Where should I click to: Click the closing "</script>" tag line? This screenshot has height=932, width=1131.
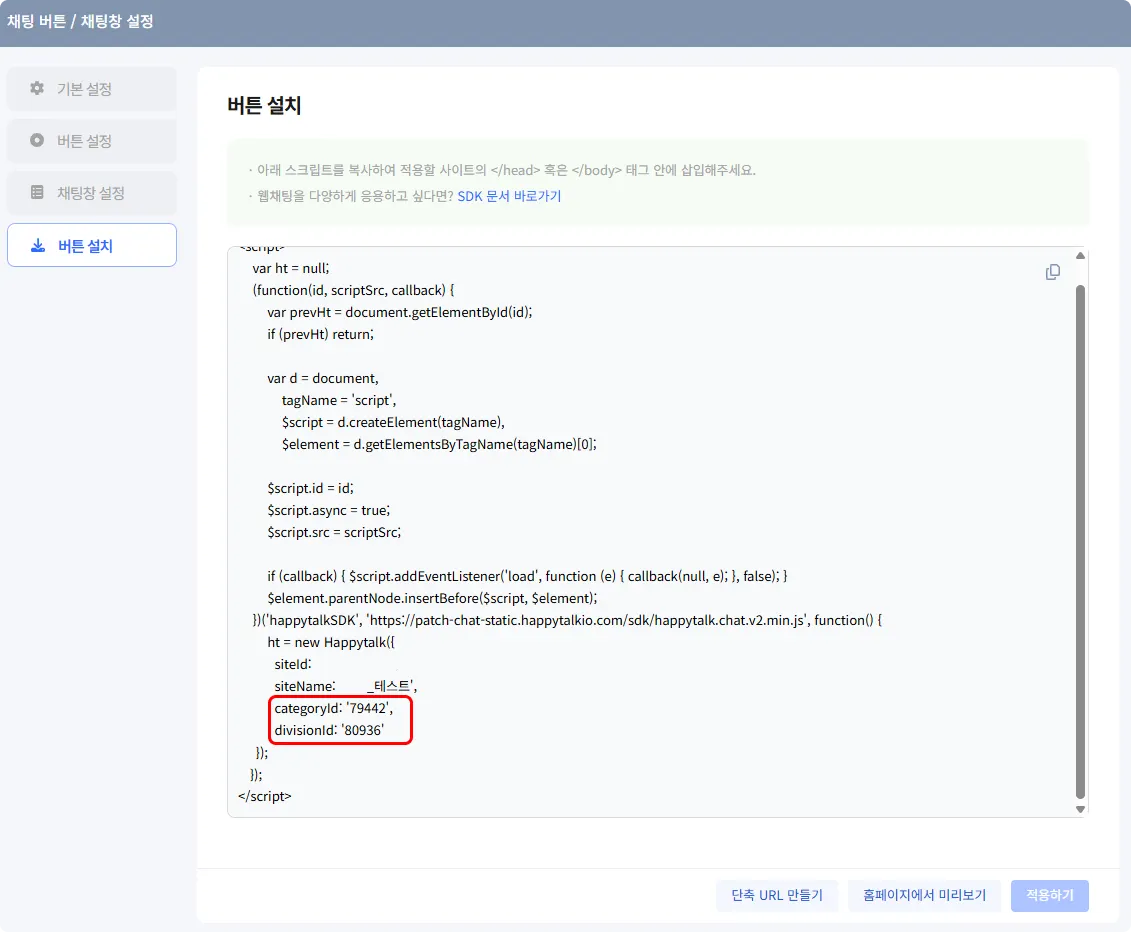point(265,796)
